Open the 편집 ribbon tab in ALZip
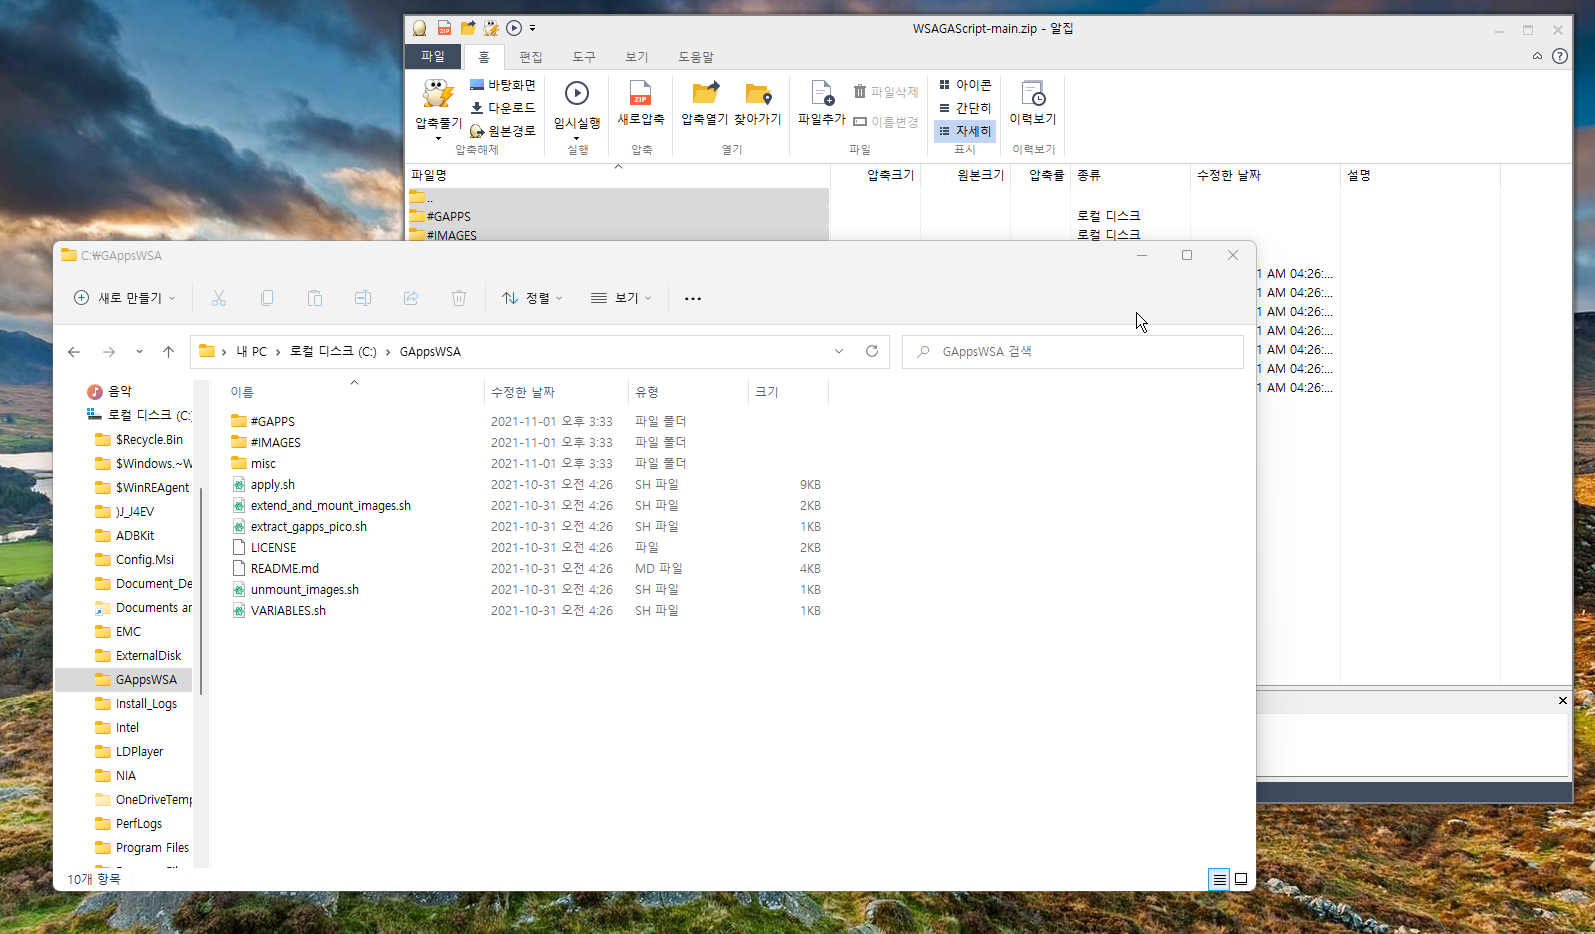The width and height of the screenshot is (1595, 934). 531,57
